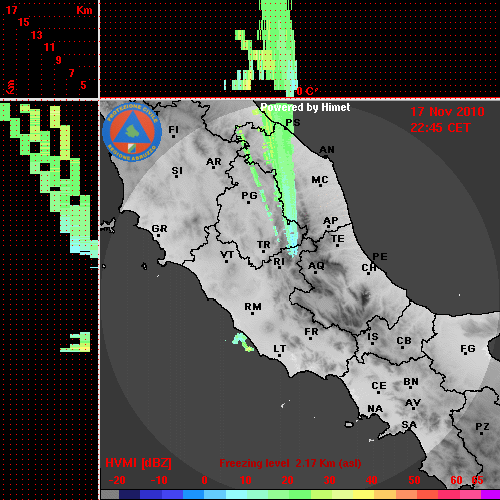The width and height of the screenshot is (500, 500).
Task: Click the 13 km height axis label
Action: click(37, 35)
